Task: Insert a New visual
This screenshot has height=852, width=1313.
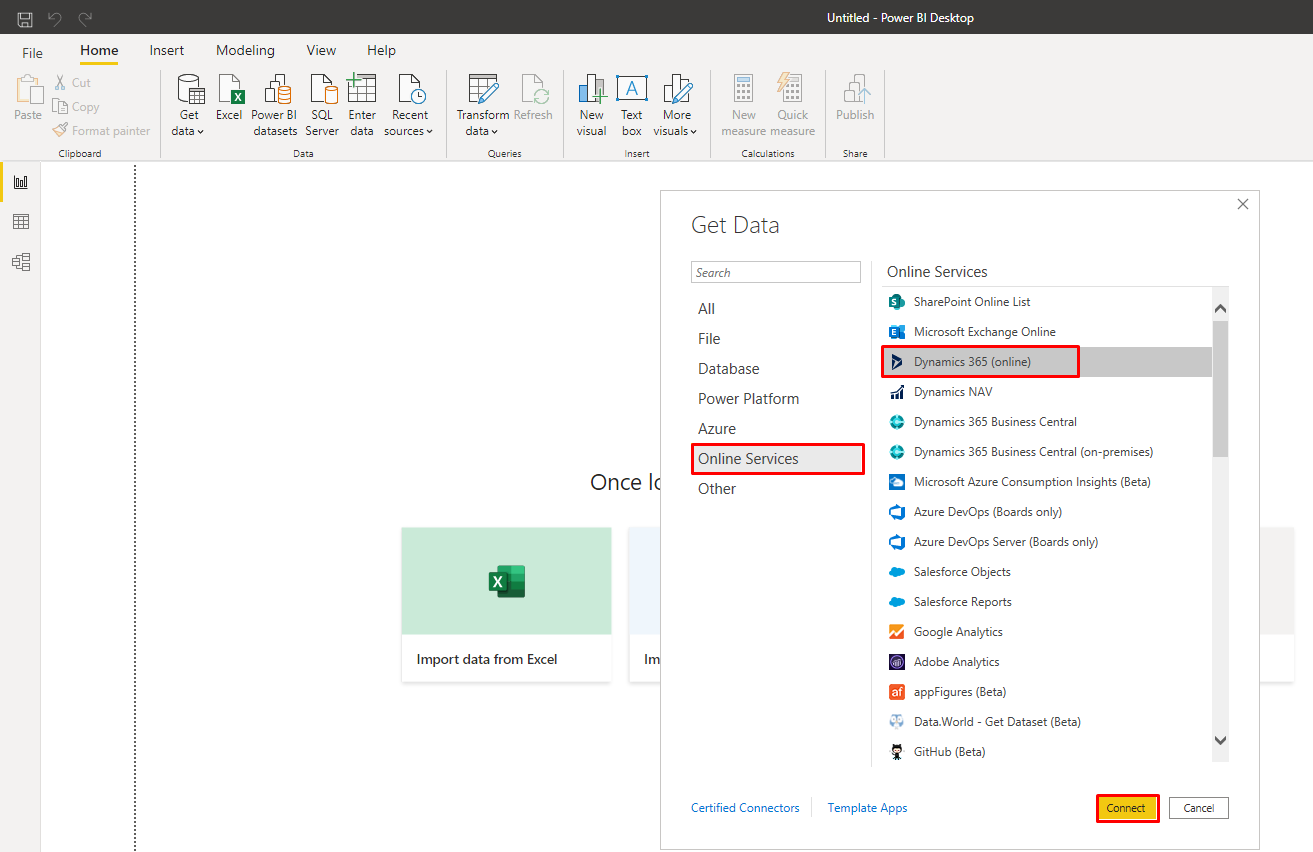Action: [592, 105]
